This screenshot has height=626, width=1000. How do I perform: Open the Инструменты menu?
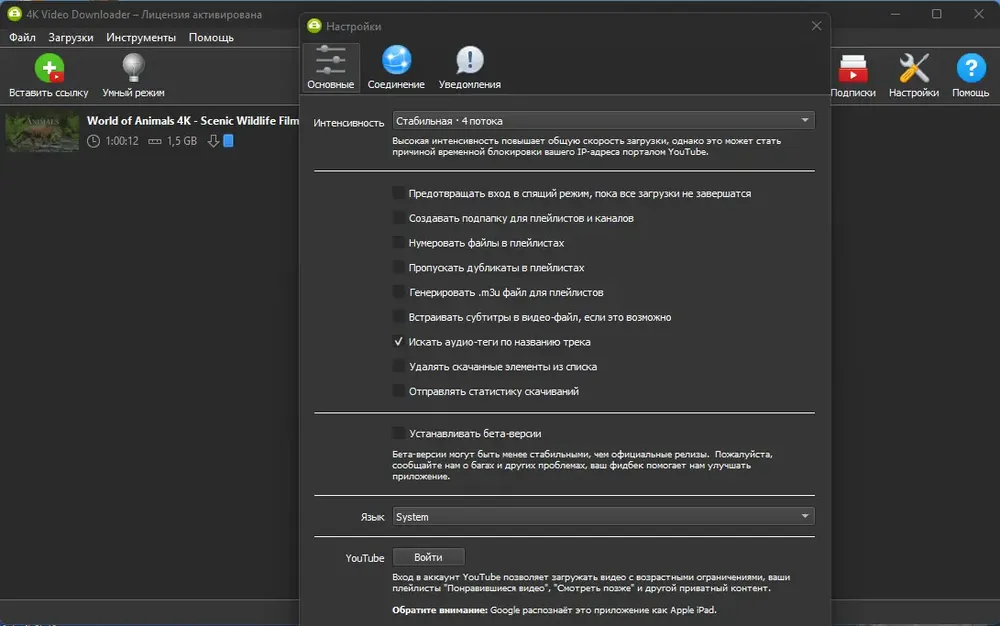(x=141, y=38)
